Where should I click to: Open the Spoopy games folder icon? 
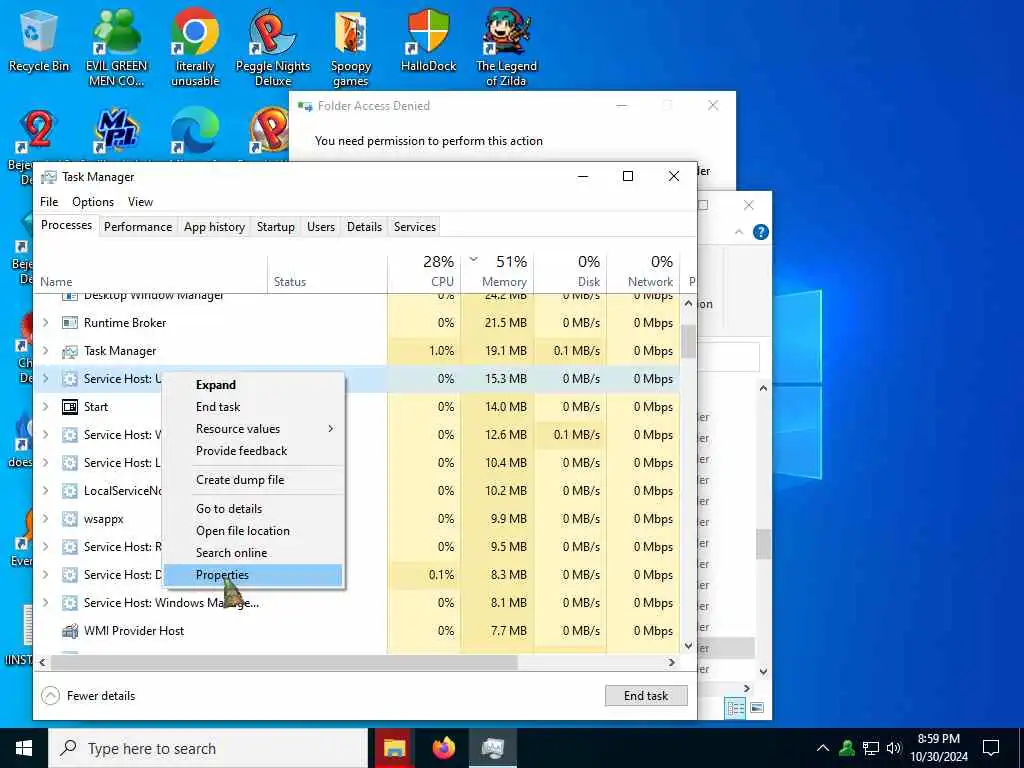[351, 47]
